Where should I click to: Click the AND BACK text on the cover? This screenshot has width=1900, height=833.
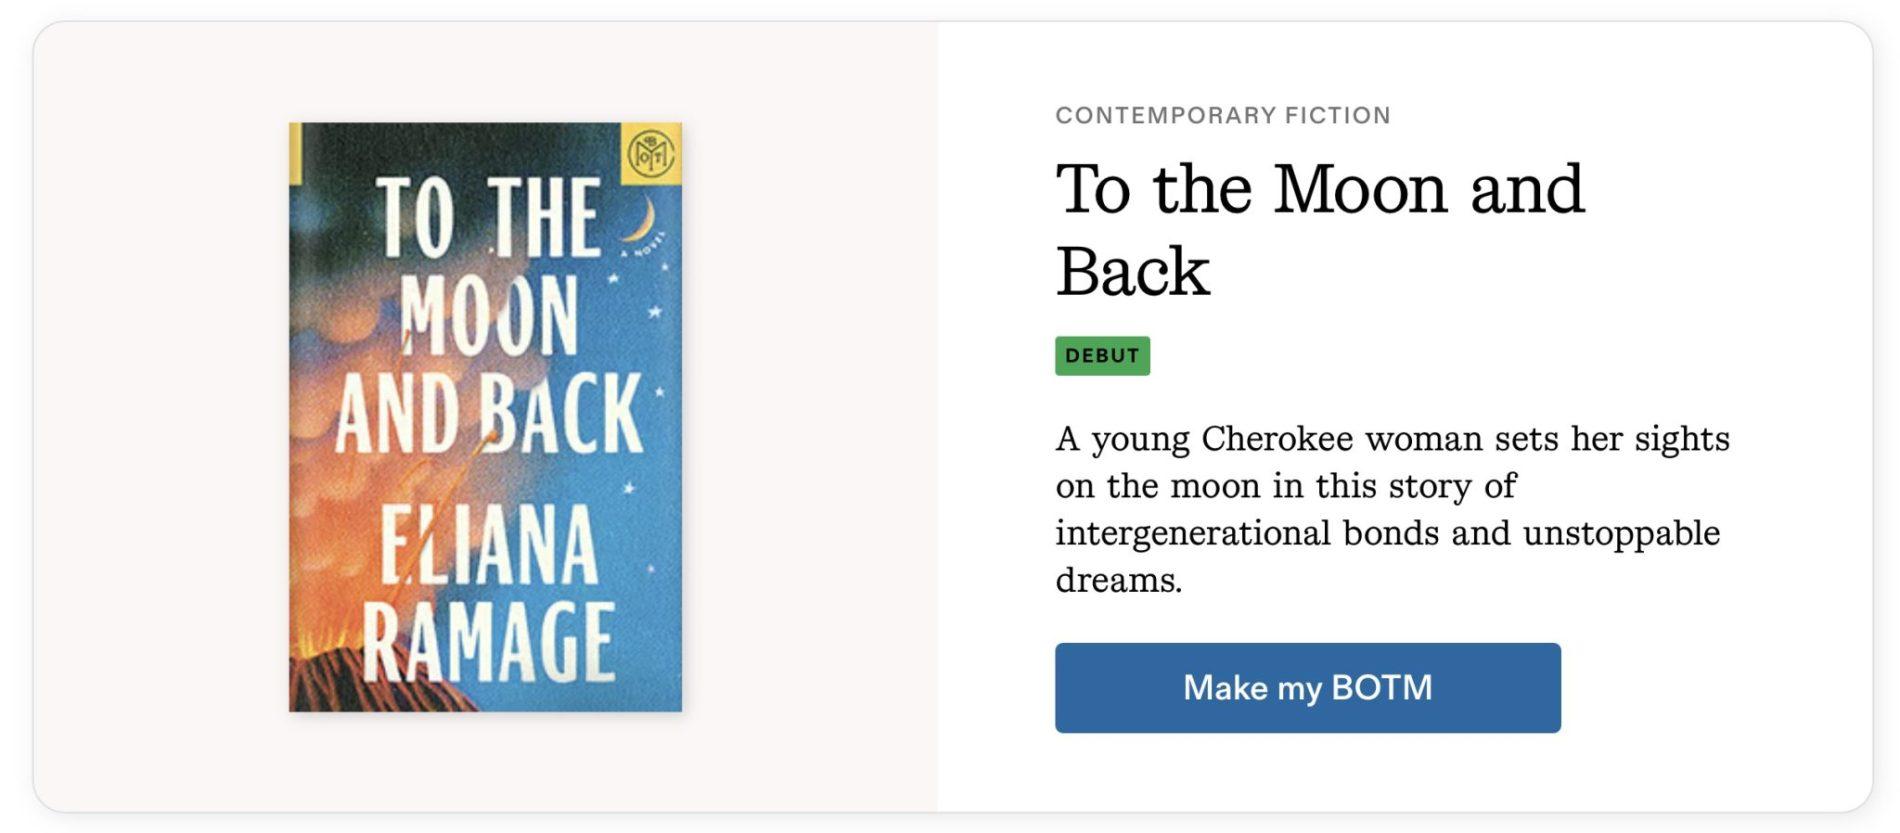[x=487, y=414]
